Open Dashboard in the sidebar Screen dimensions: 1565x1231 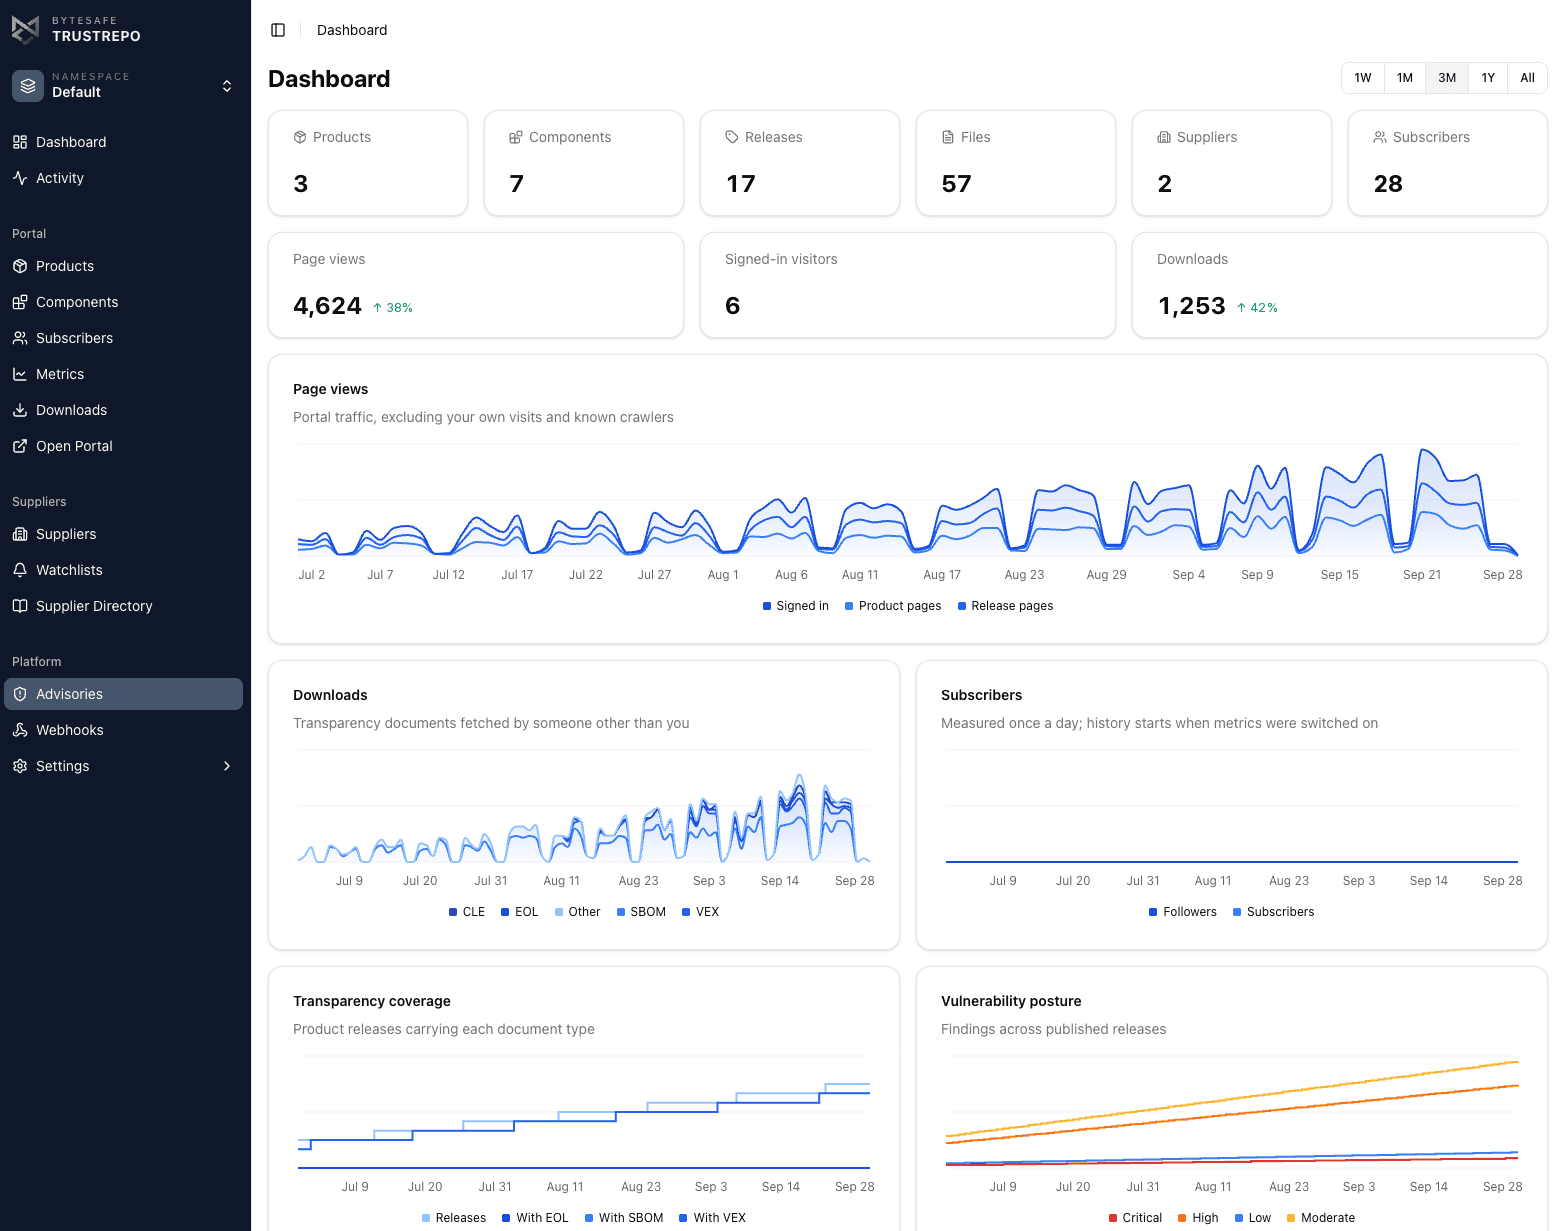[124, 142]
